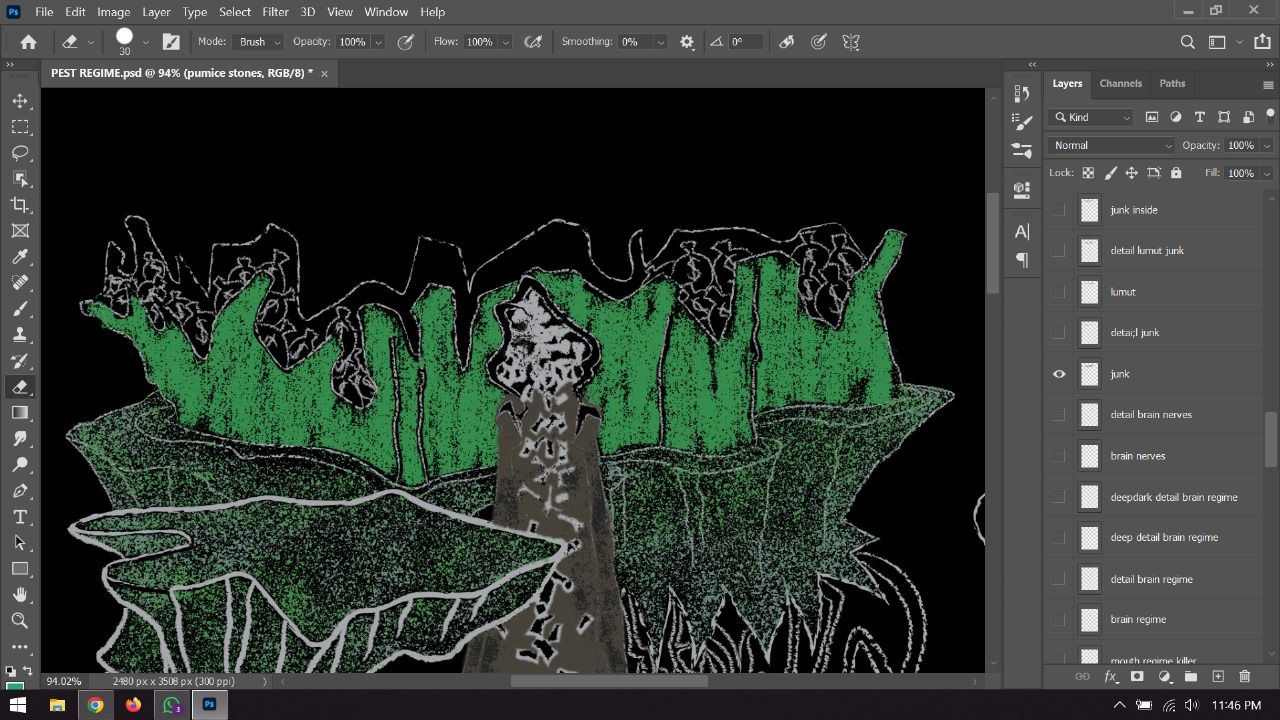The image size is (1280, 720).
Task: Select the Dodge tool
Action: 20,465
